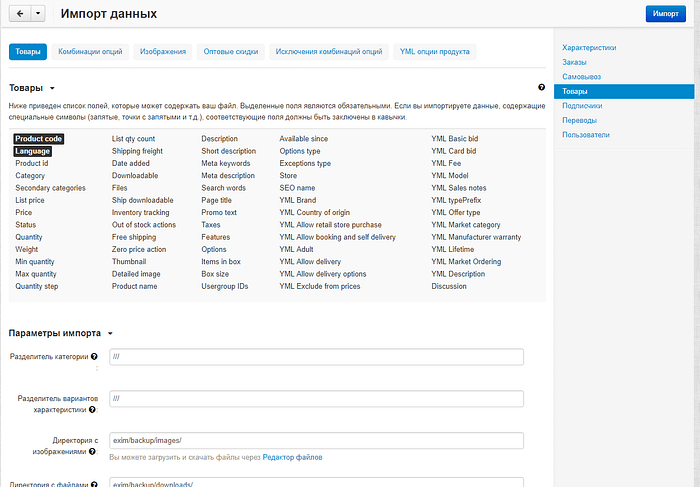Image resolution: width=700 pixels, height=487 pixels.
Task: Click the back arrow button
Action: point(20,14)
